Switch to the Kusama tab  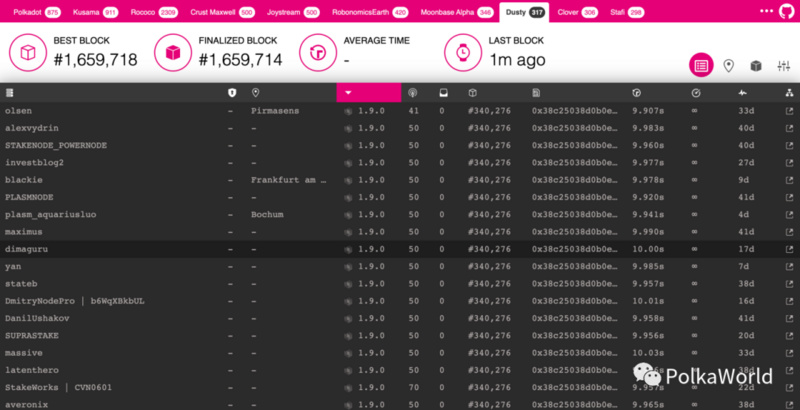pos(95,12)
